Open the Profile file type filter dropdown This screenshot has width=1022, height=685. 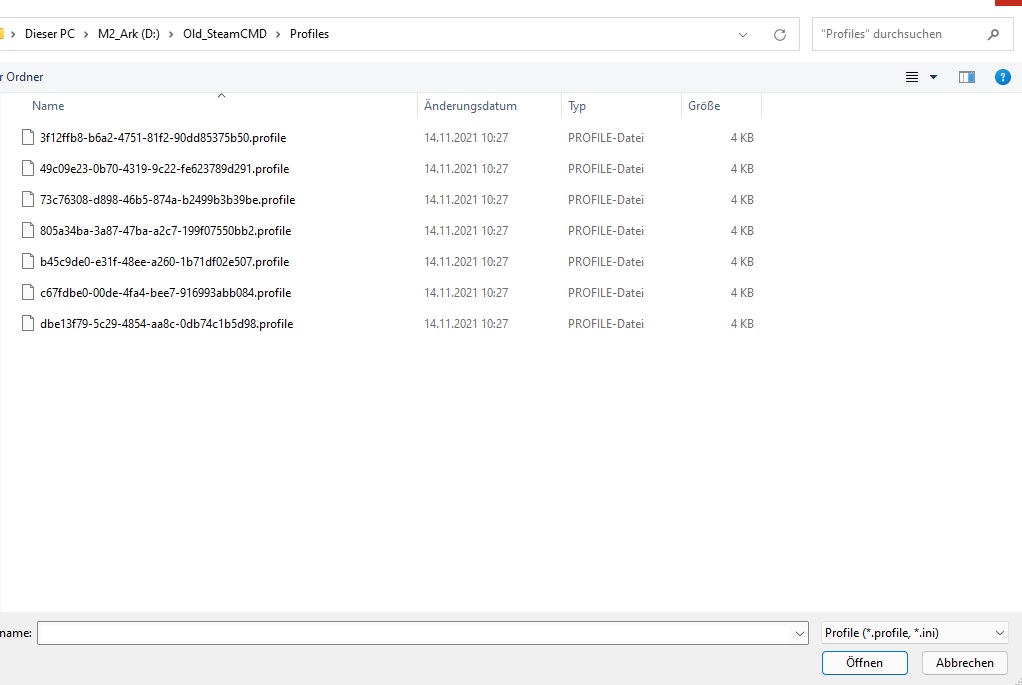[914, 633]
